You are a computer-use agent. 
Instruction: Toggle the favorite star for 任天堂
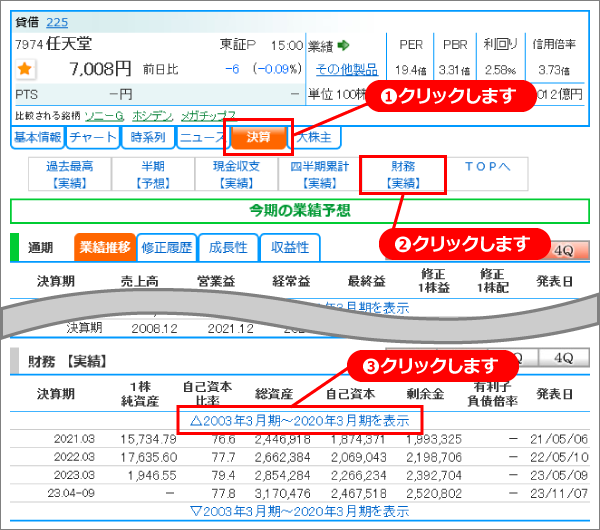tap(25, 69)
